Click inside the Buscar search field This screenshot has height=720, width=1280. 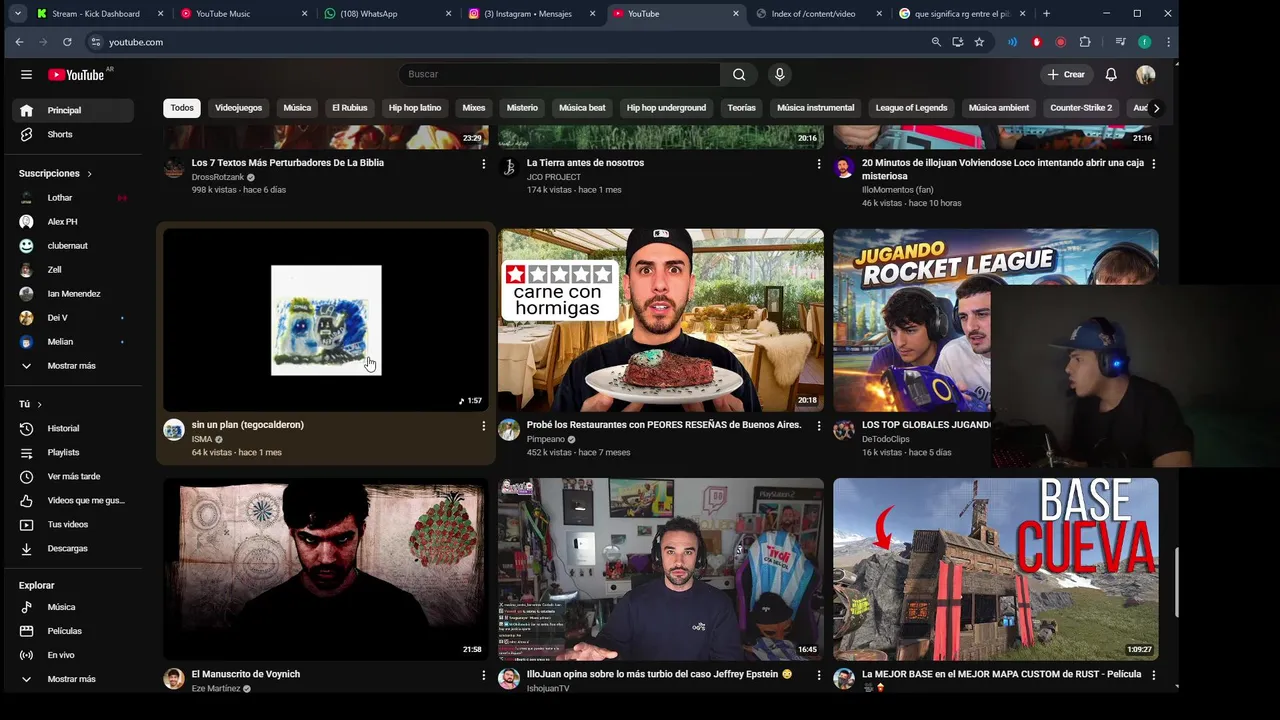tap(559, 74)
